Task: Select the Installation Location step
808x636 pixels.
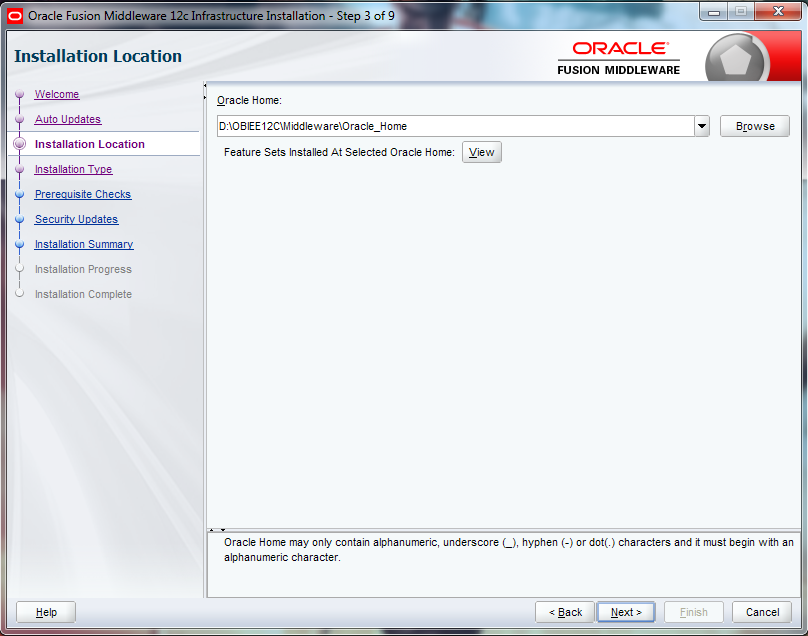Action: pos(90,144)
